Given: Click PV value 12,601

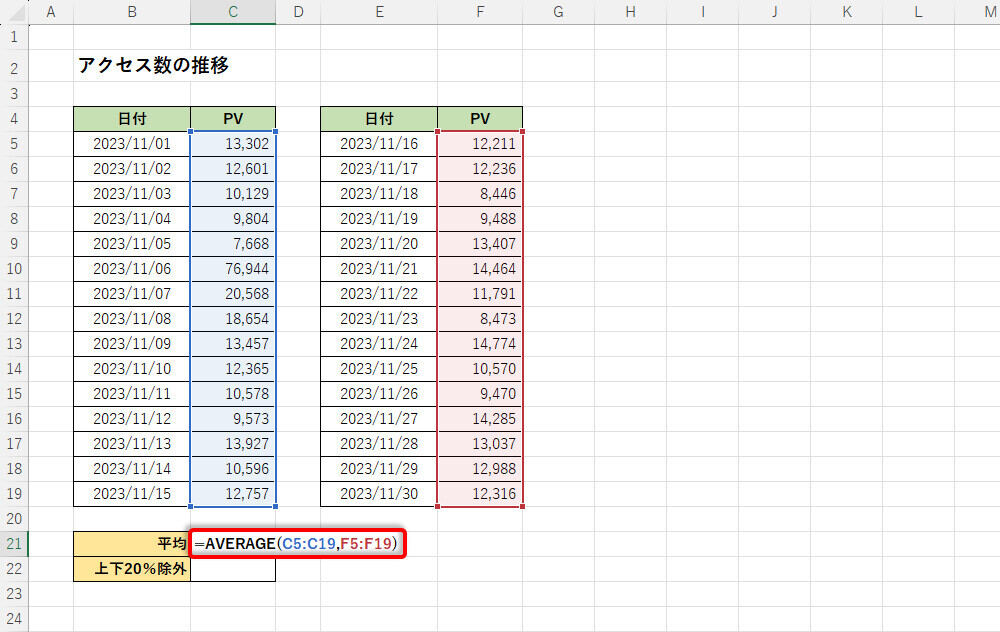Looking at the screenshot, I should 233,168.
